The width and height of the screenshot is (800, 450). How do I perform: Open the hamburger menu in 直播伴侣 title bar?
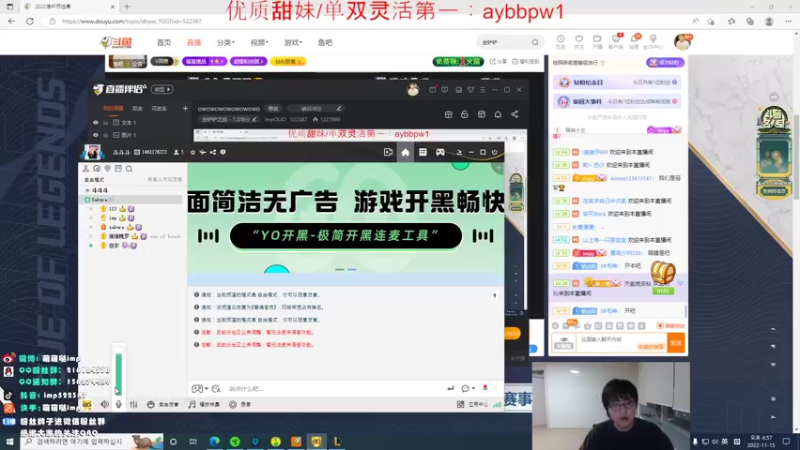(x=483, y=90)
